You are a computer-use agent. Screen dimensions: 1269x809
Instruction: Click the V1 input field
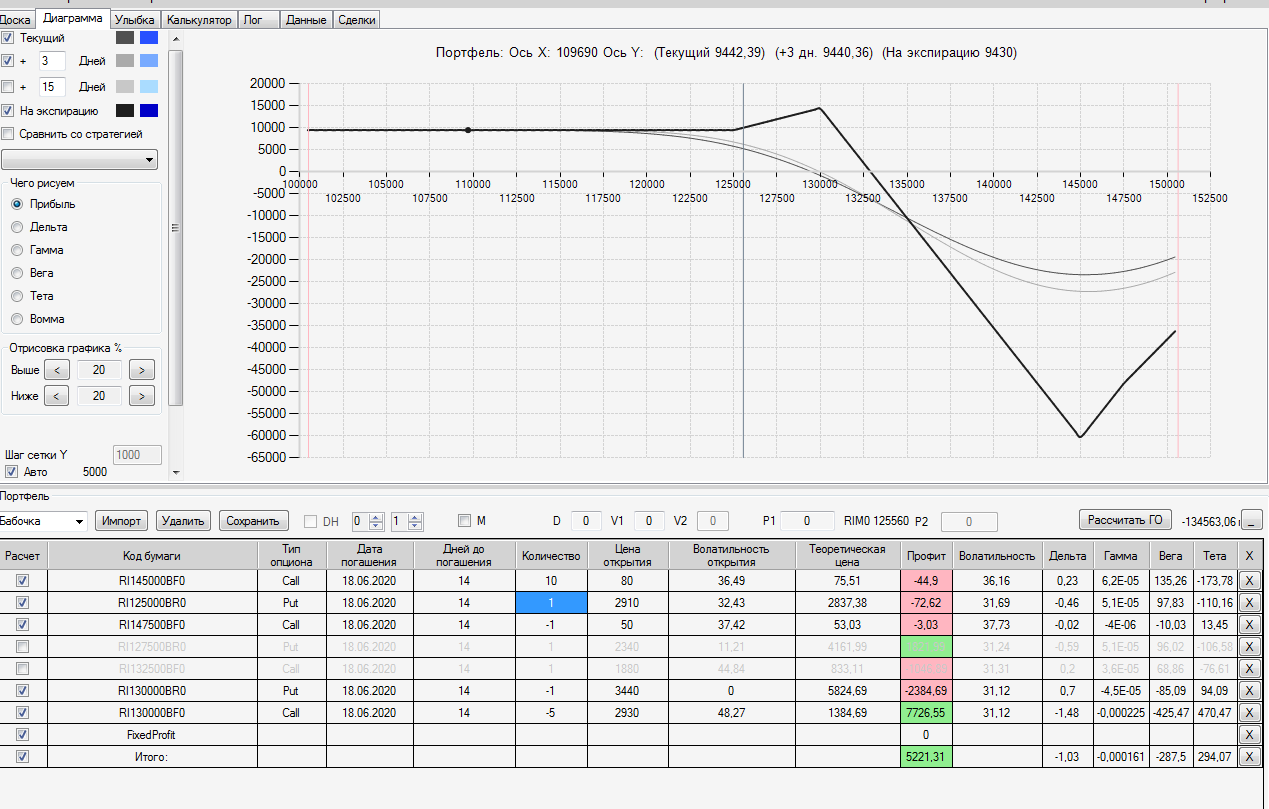pyautogui.click(x=649, y=521)
